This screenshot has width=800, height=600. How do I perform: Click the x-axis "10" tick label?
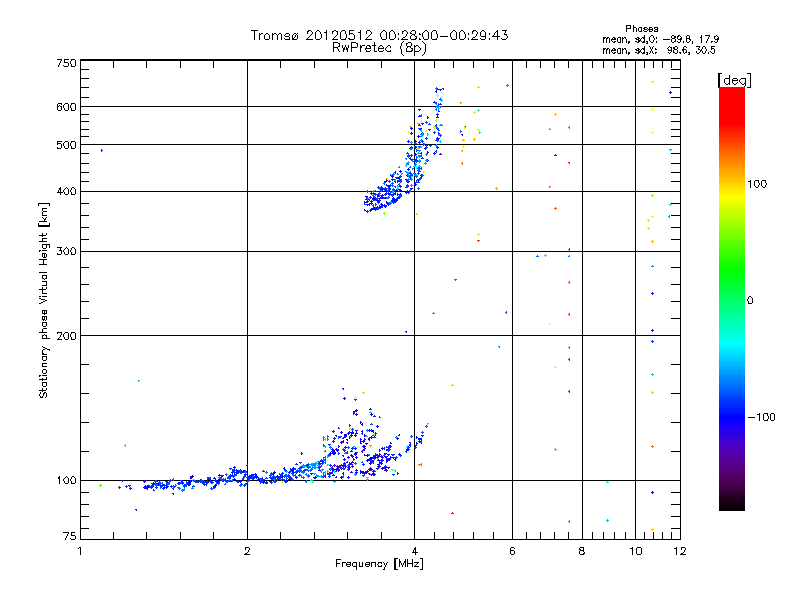[x=636, y=551]
